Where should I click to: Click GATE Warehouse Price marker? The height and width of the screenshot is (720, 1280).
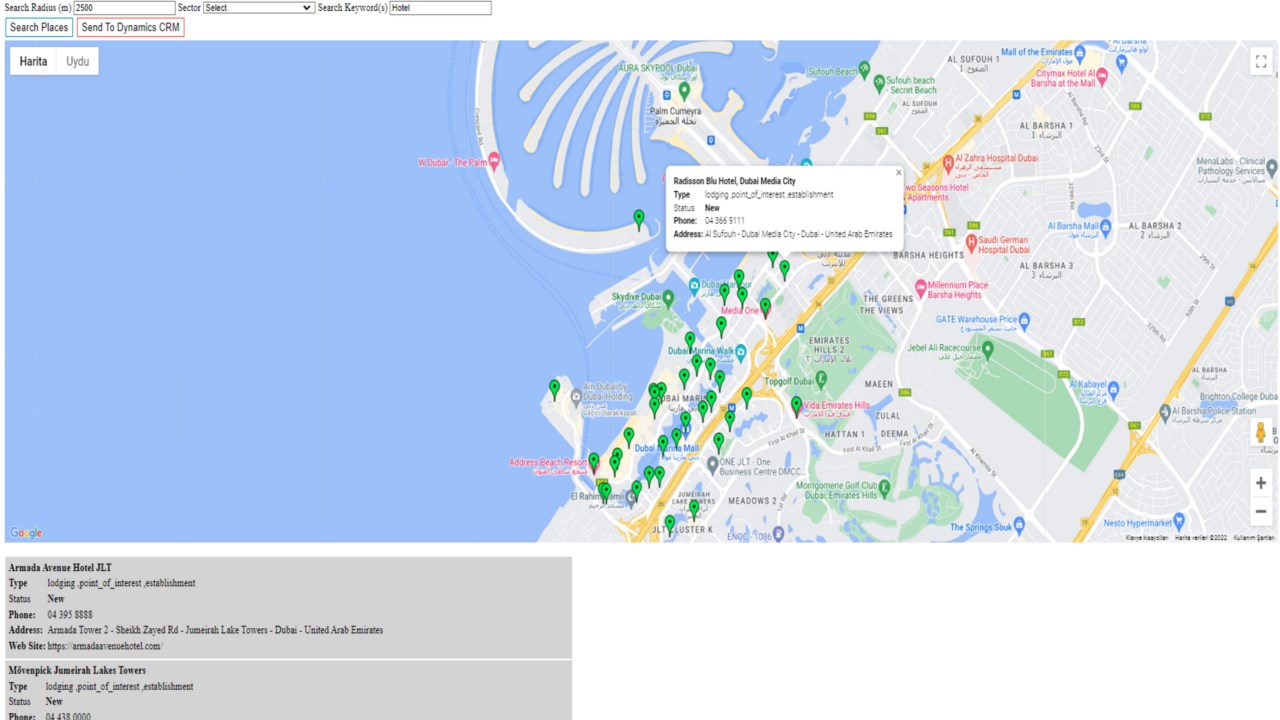[x=1024, y=321]
